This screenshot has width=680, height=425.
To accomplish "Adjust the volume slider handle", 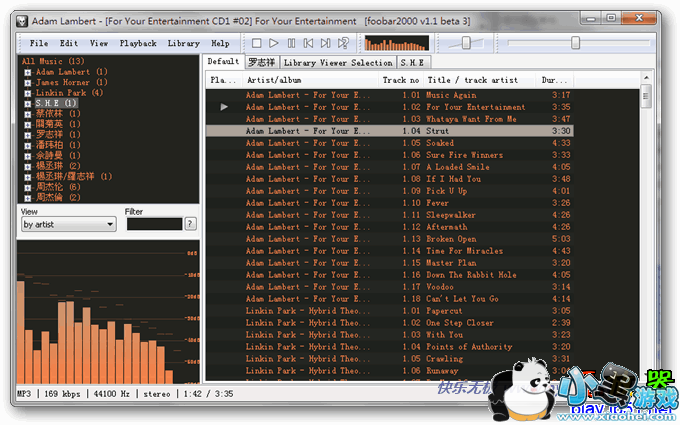I will click(x=466, y=42).
